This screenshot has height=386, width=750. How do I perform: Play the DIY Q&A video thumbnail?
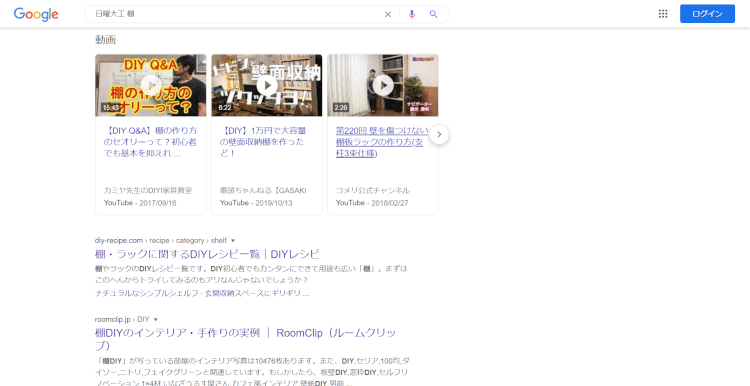click(151, 85)
